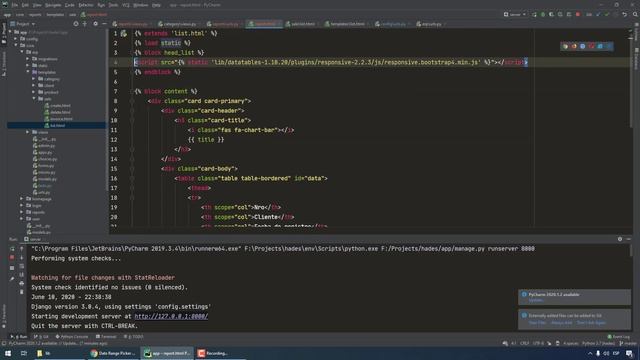Click the trash clear-all icon in Run panel
The image size is (640, 360).
point(22,292)
